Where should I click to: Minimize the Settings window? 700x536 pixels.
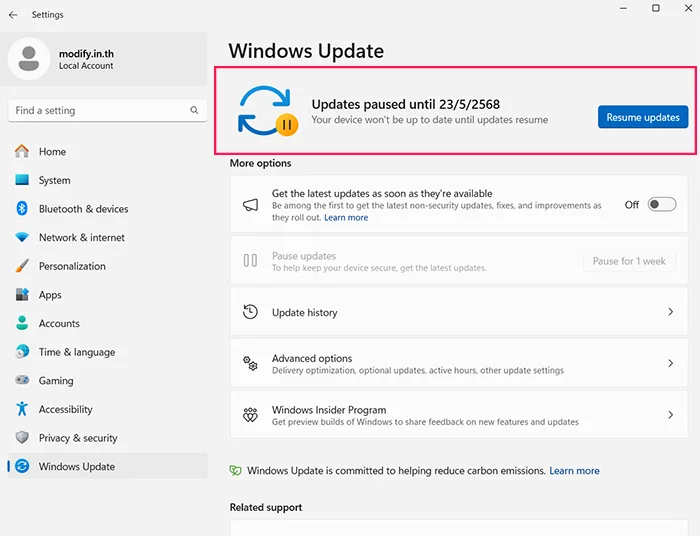tap(623, 8)
